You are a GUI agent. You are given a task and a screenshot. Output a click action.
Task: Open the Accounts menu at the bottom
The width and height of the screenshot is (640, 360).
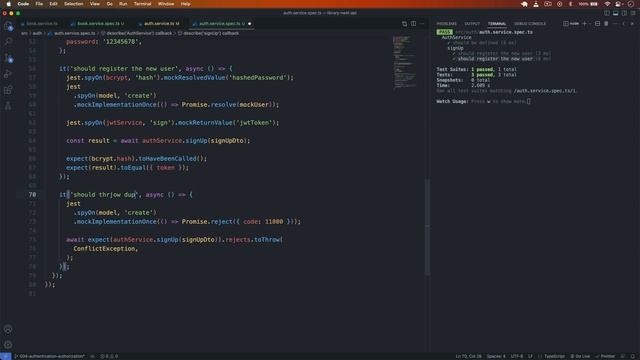(x=8, y=329)
